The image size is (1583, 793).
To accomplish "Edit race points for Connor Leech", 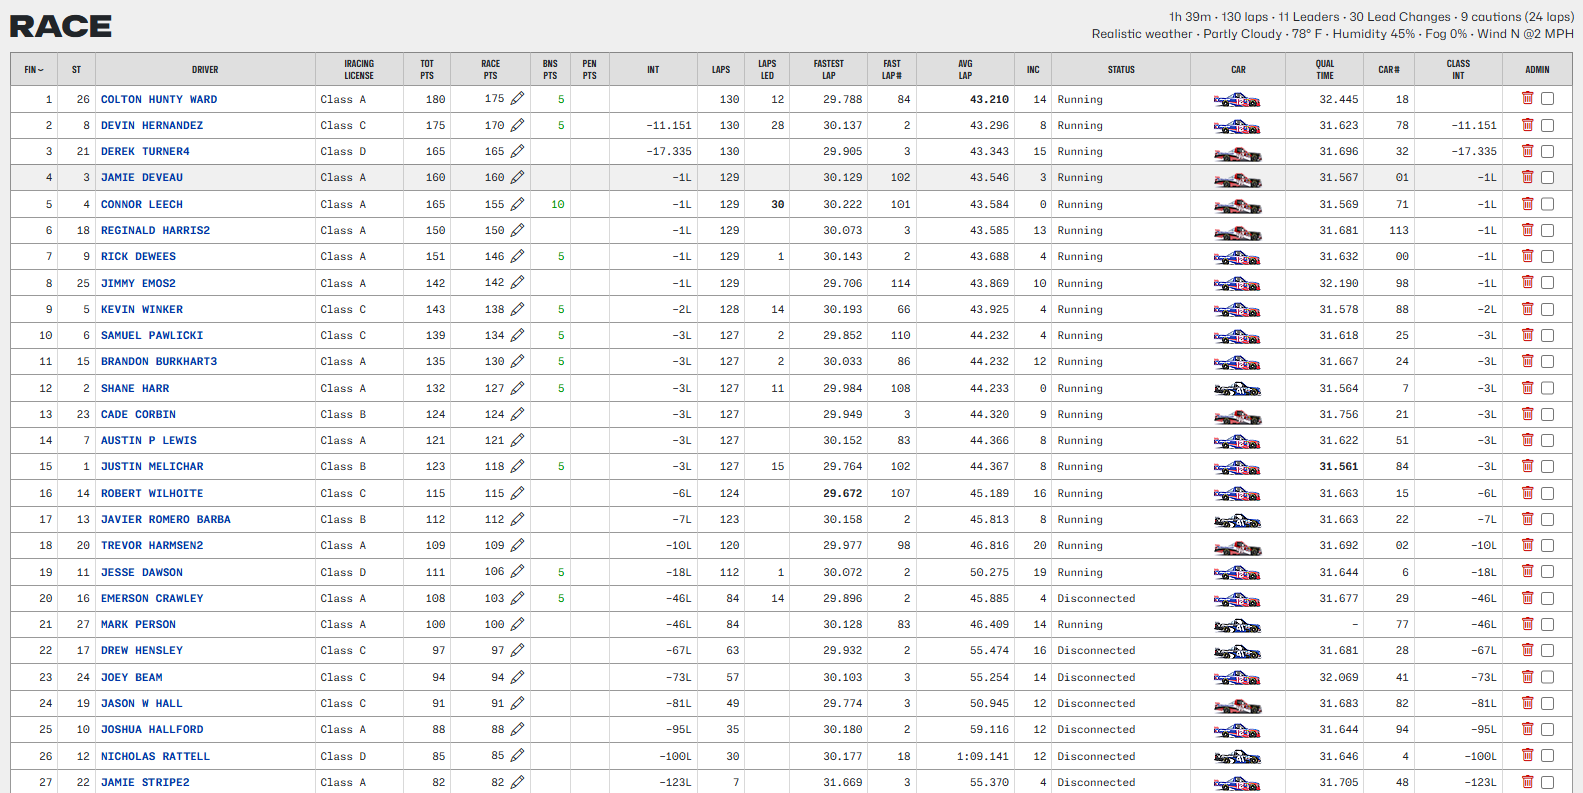I will [517, 204].
